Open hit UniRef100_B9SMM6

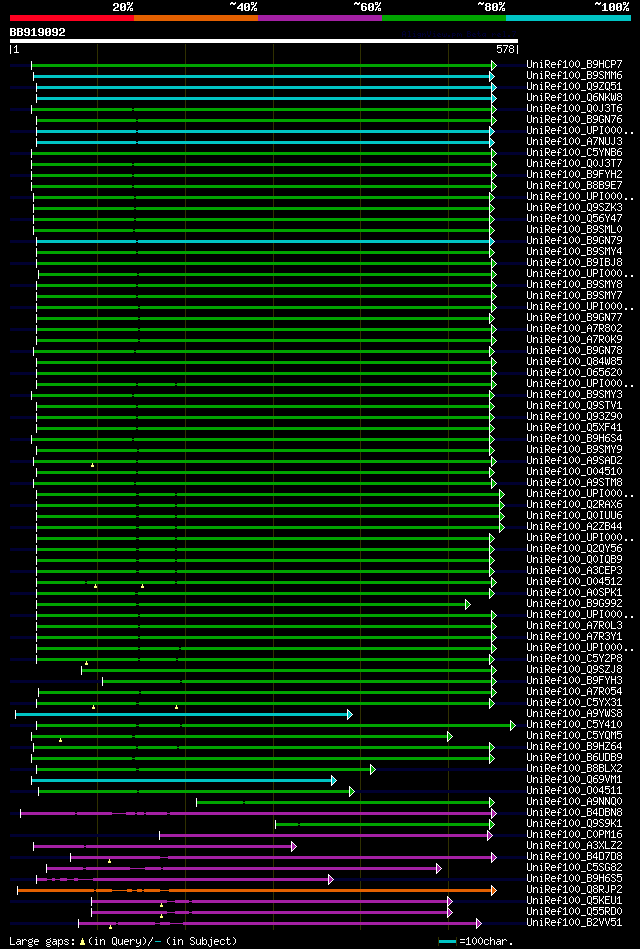tap(575, 76)
